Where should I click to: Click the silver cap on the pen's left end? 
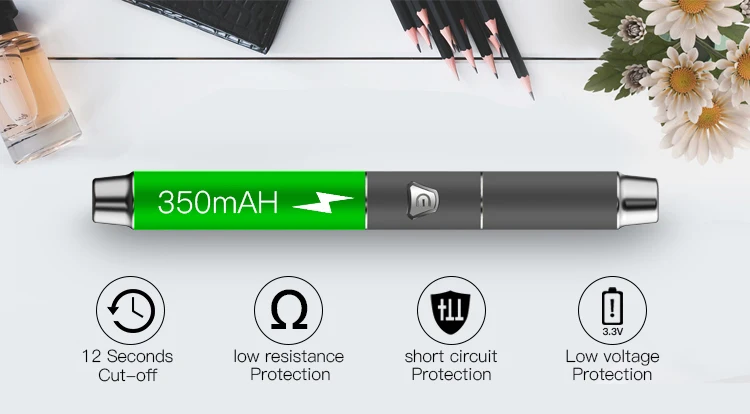point(113,200)
